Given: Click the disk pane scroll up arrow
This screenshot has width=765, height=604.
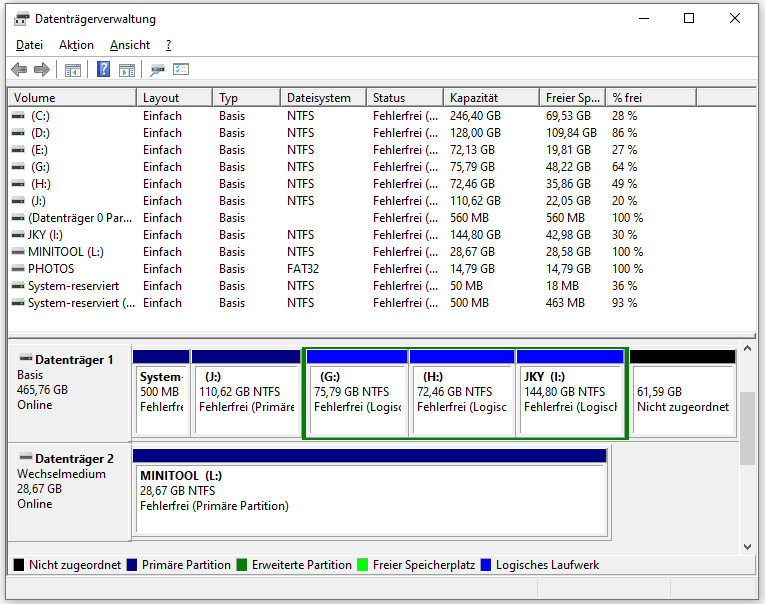Looking at the screenshot, I should (x=747, y=348).
